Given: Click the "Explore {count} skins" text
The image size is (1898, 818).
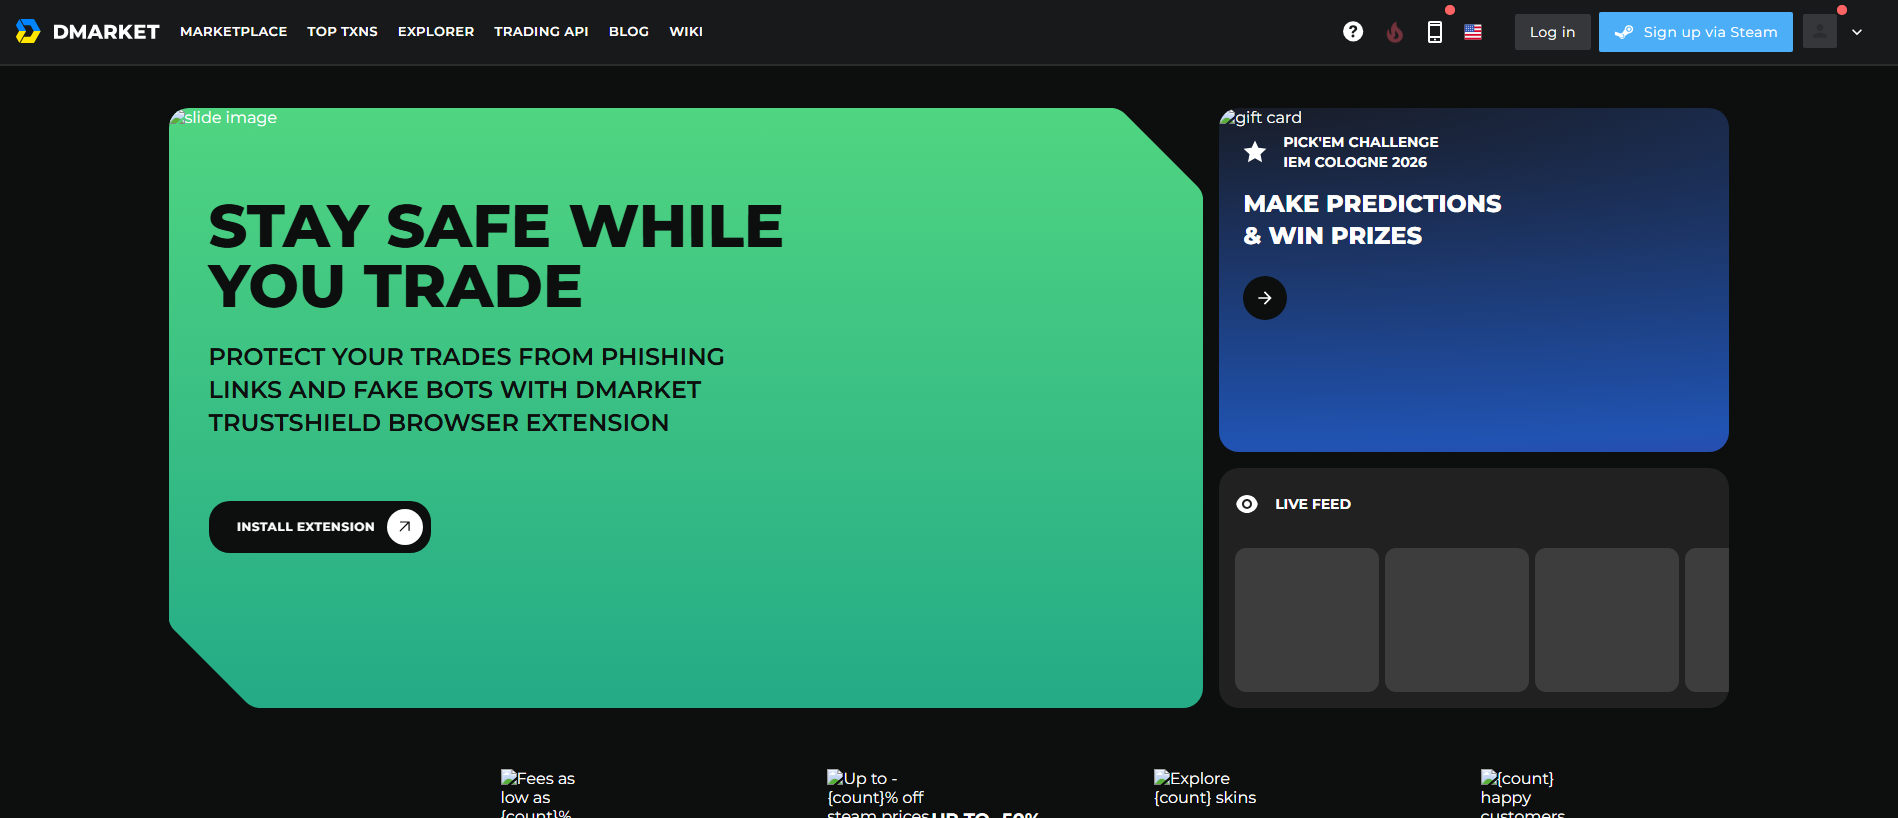Looking at the screenshot, I should (x=1205, y=788).
